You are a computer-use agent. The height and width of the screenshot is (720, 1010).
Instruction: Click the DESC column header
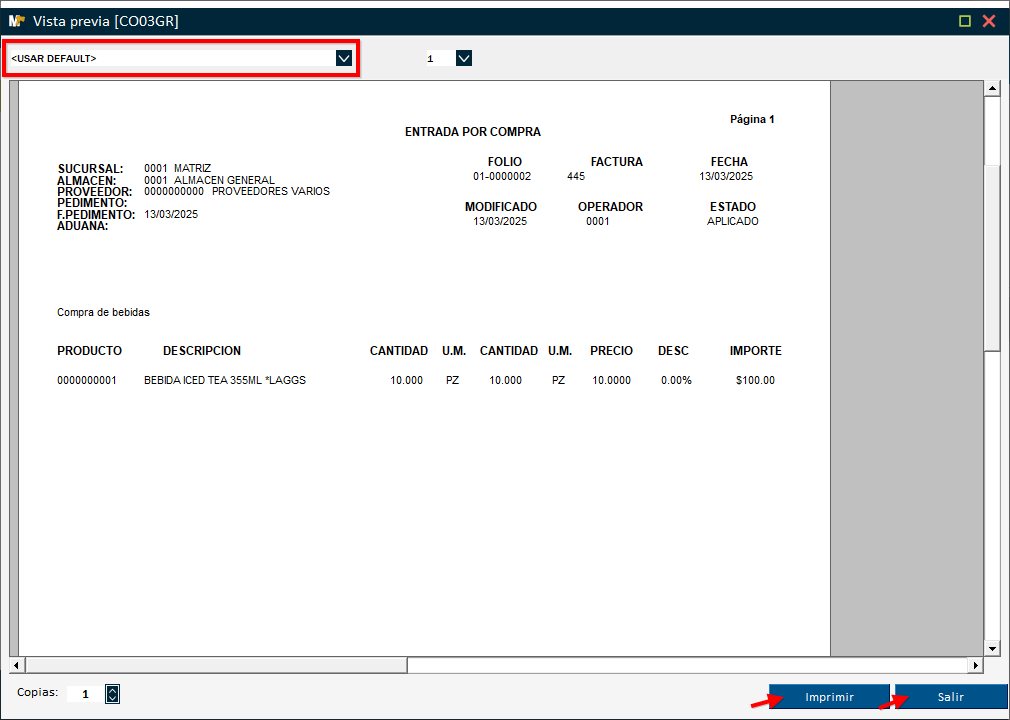[x=673, y=351]
